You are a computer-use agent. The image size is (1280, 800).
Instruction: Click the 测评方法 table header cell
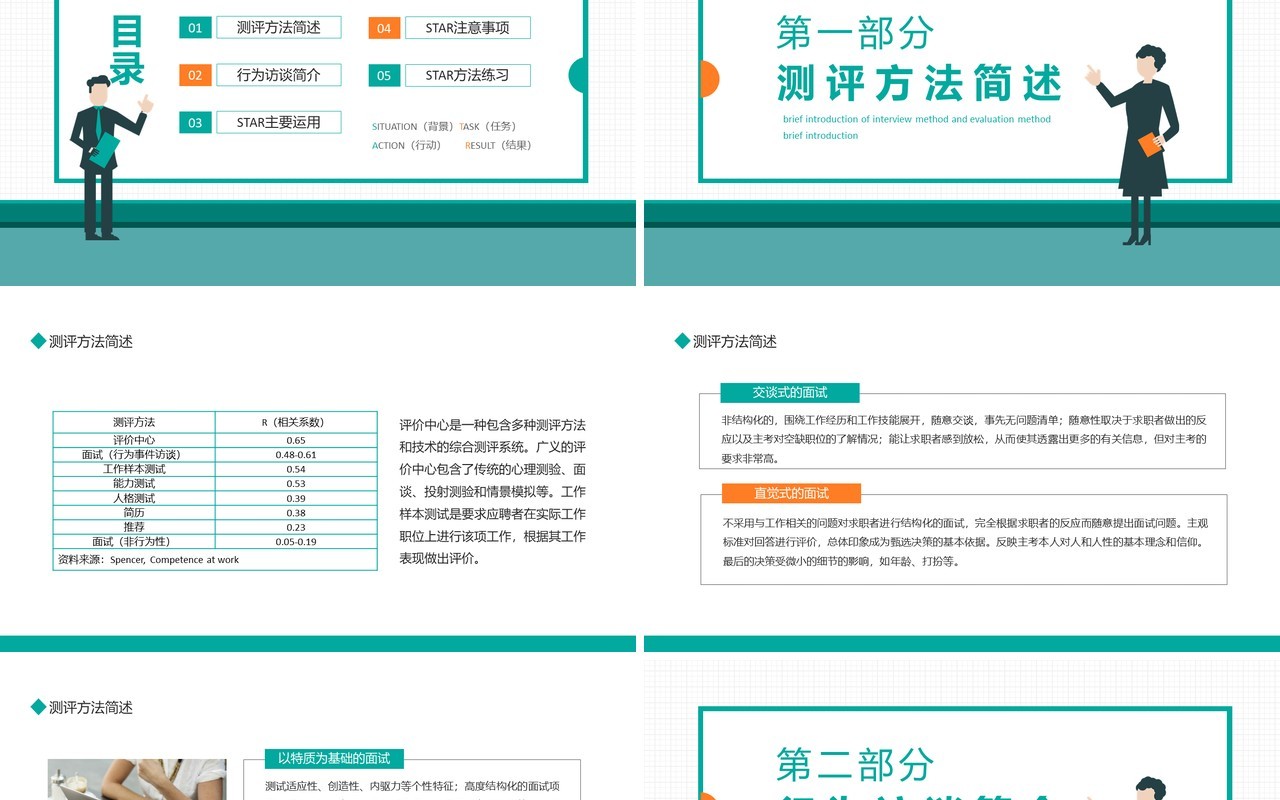[x=134, y=422]
